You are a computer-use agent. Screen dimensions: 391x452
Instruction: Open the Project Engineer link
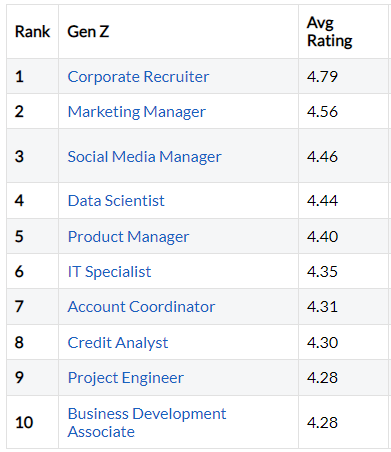[x=126, y=378]
